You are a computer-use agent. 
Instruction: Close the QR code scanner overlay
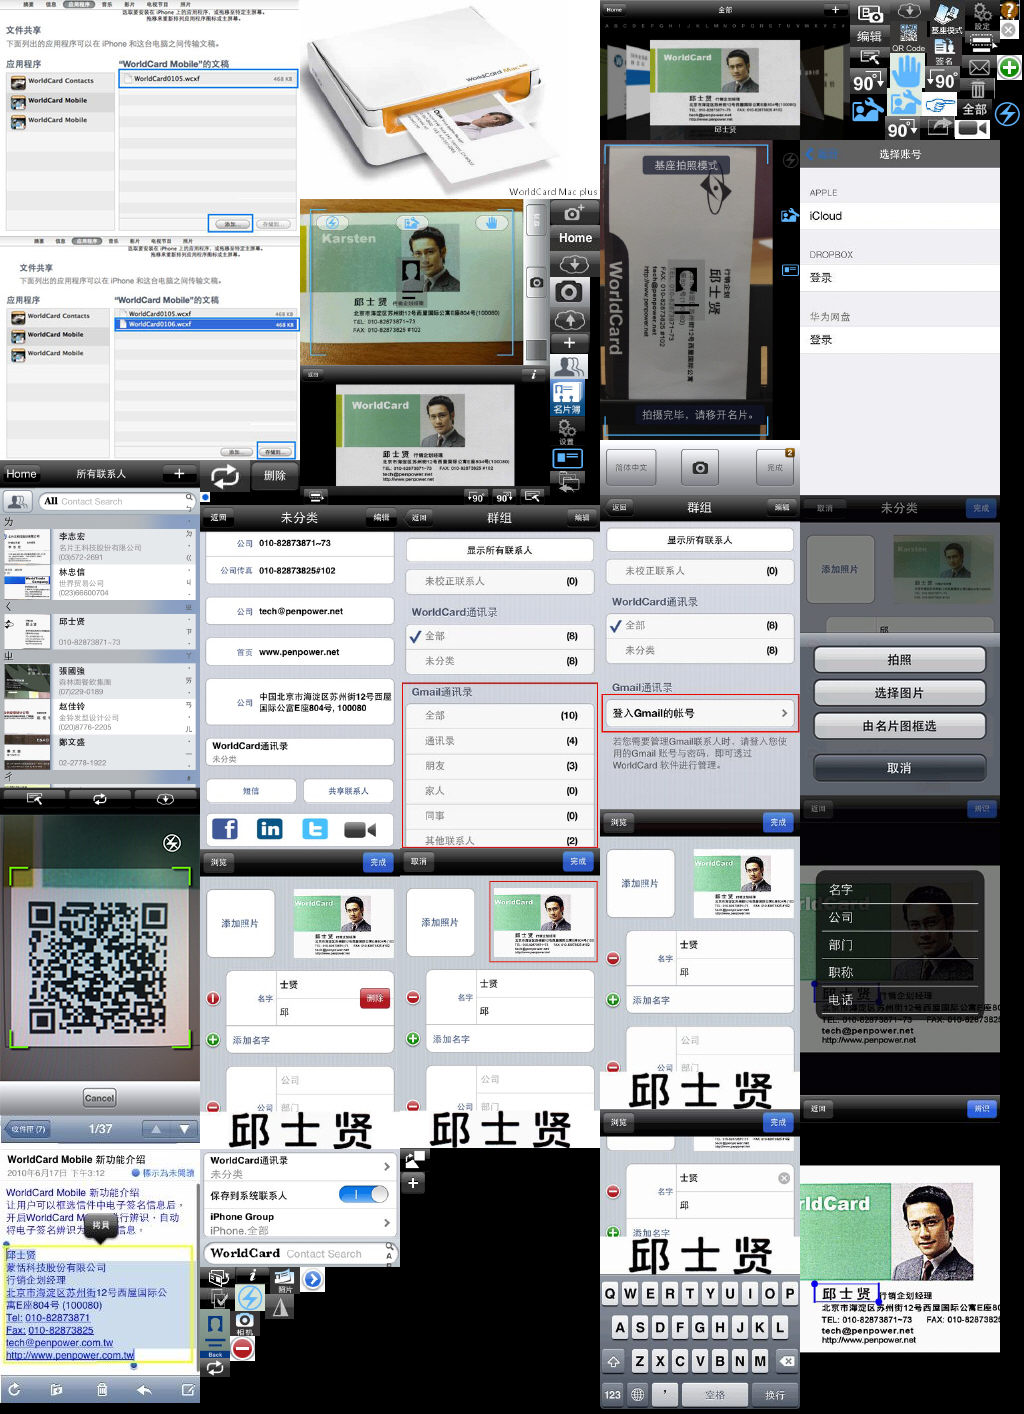point(172,843)
